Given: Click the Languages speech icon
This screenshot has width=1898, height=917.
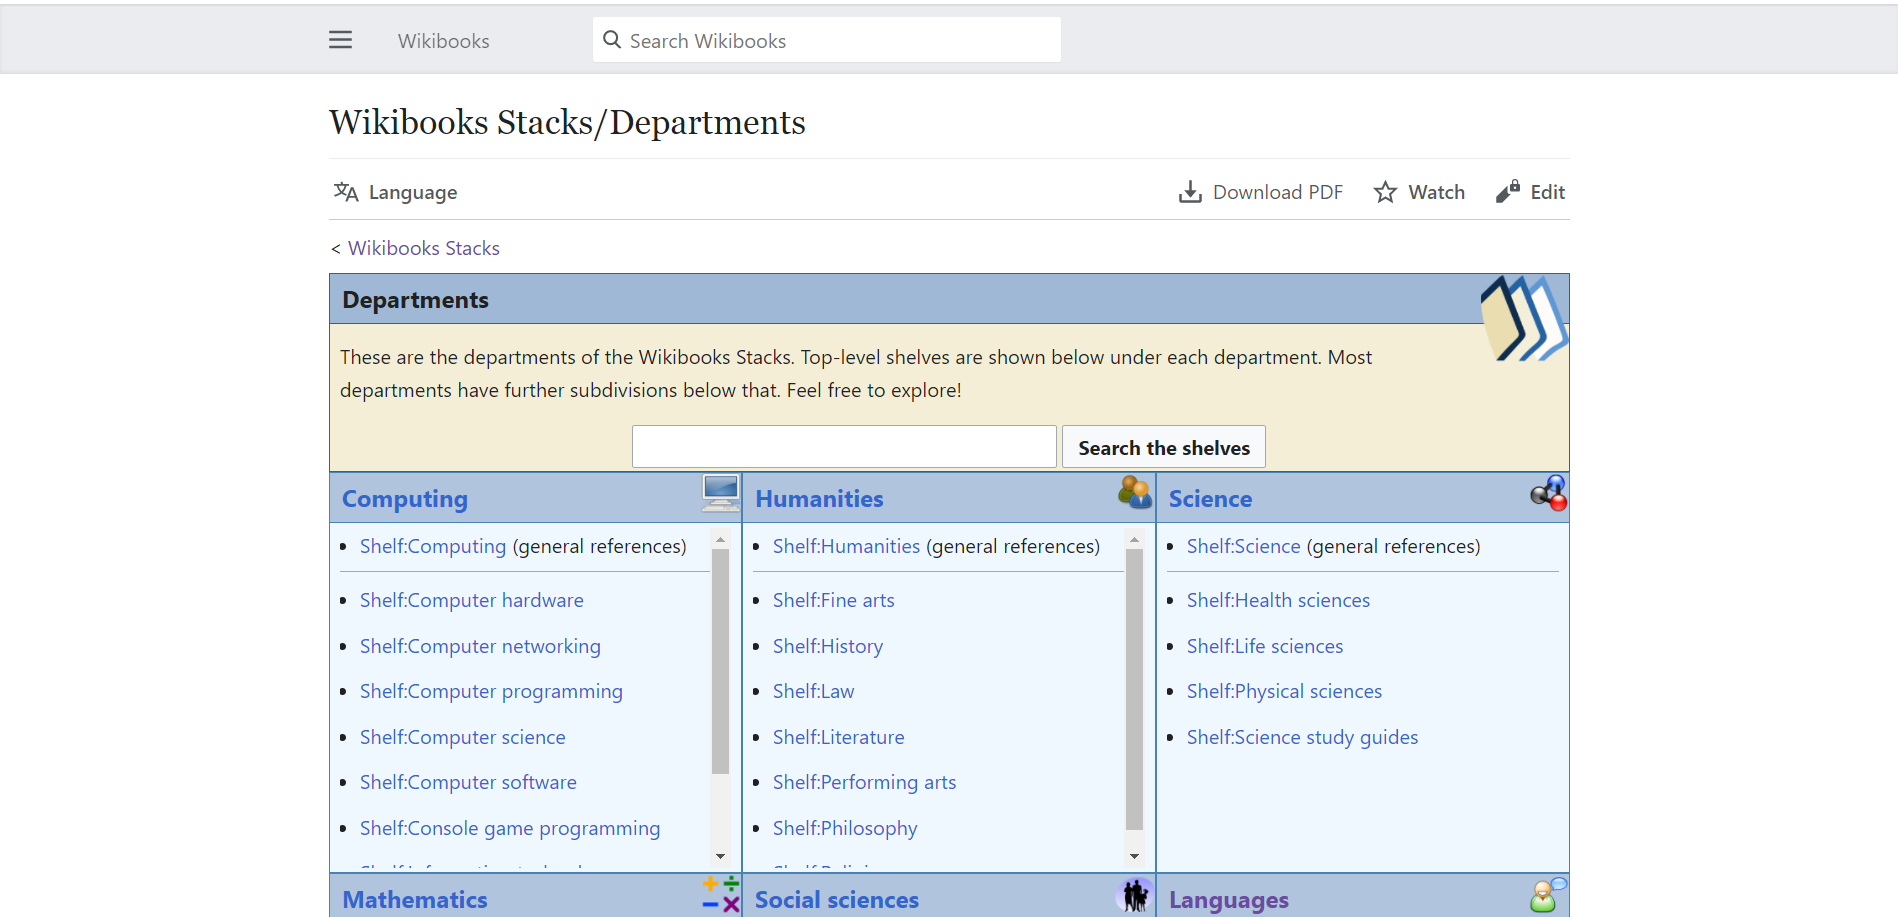Looking at the screenshot, I should pyautogui.click(x=1547, y=895).
